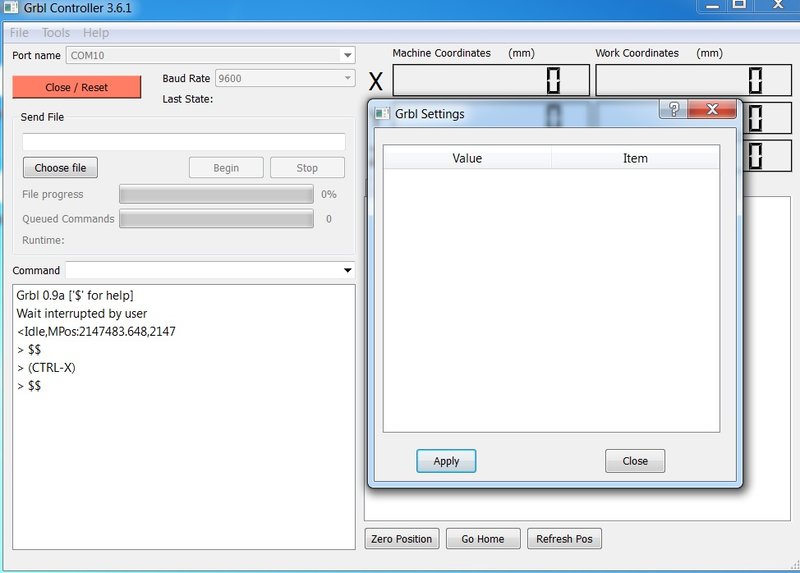Click the Send File path field
Screen dimensions: 800x573
point(184,142)
